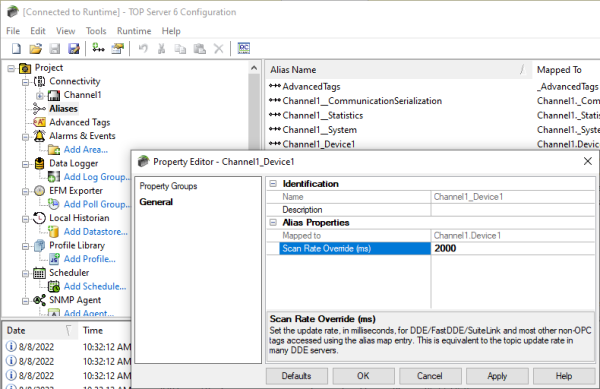Image resolution: width=600 pixels, height=389 pixels.
Task: Click the tree panel scroll up arrow
Action: [254, 68]
